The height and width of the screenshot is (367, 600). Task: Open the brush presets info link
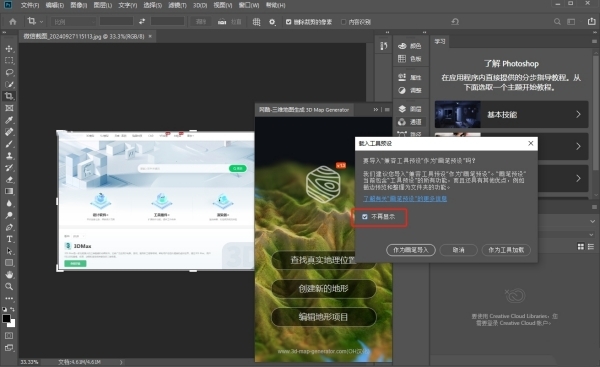pyautogui.click(x=405, y=199)
